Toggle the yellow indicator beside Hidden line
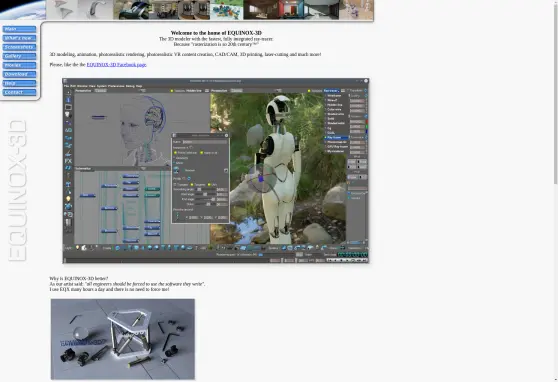 point(172,91)
